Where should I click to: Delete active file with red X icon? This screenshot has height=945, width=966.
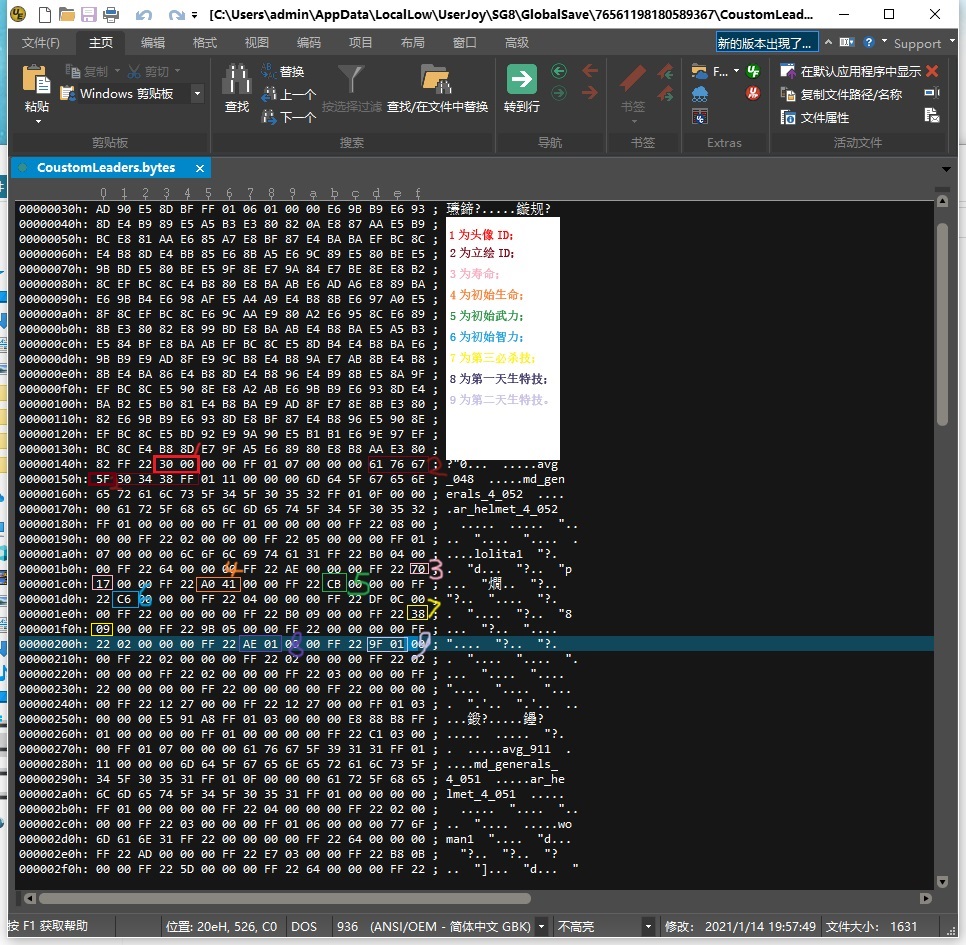pyautogui.click(x=932, y=71)
